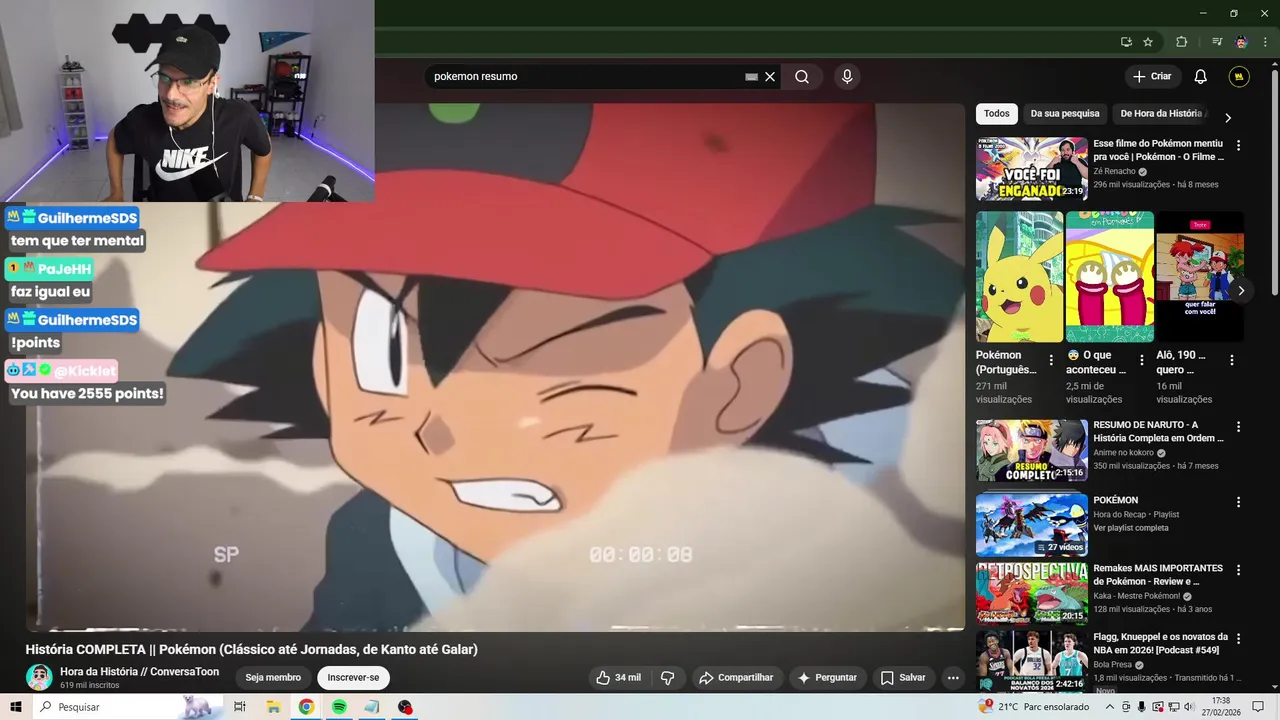Open clock showing 17:38

click(1221, 707)
